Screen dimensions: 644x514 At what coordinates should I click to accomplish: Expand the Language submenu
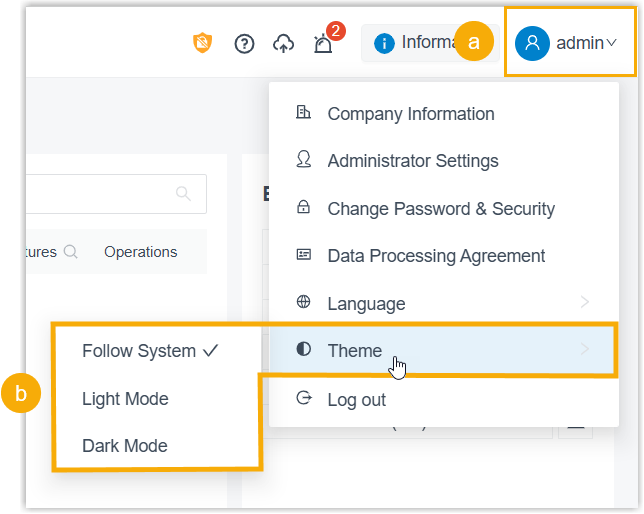pos(584,303)
